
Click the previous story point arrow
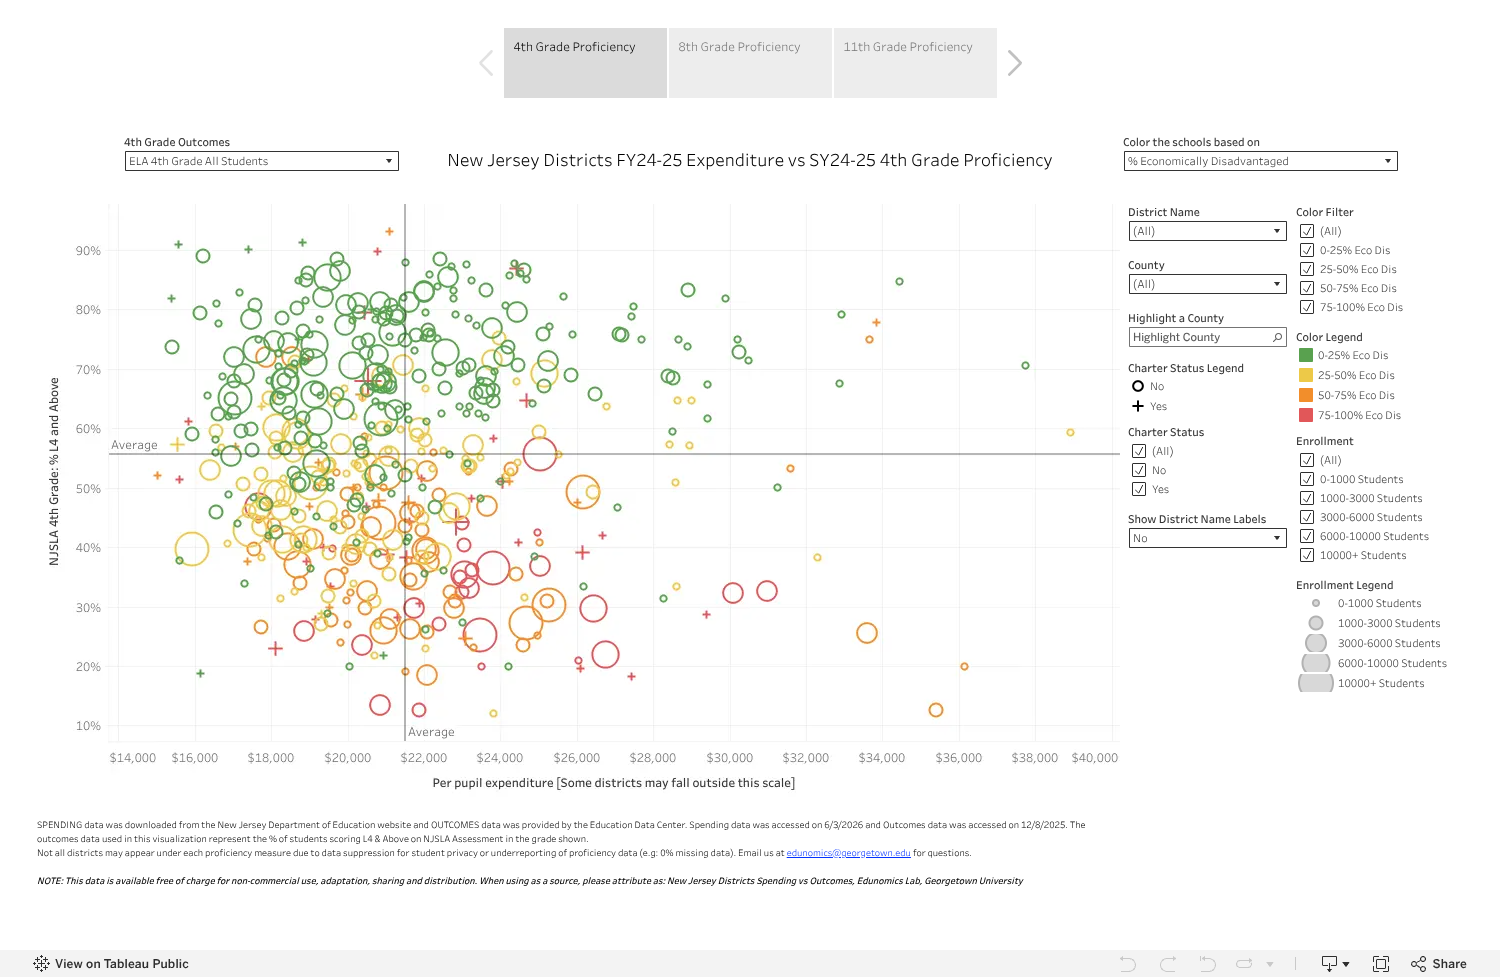486,63
